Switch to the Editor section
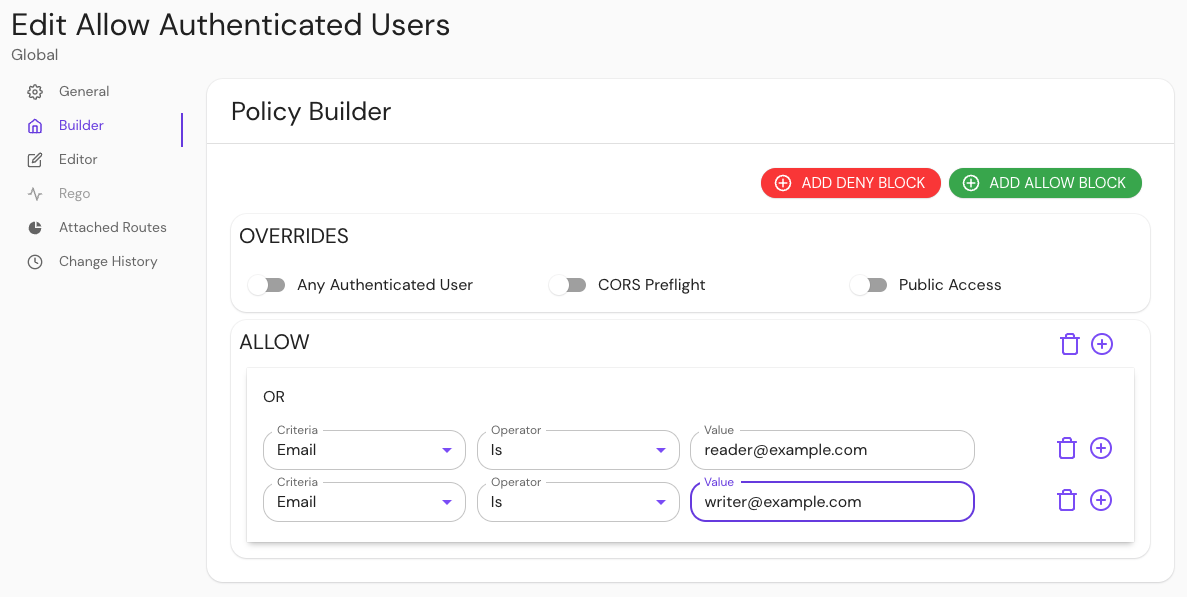 click(78, 160)
